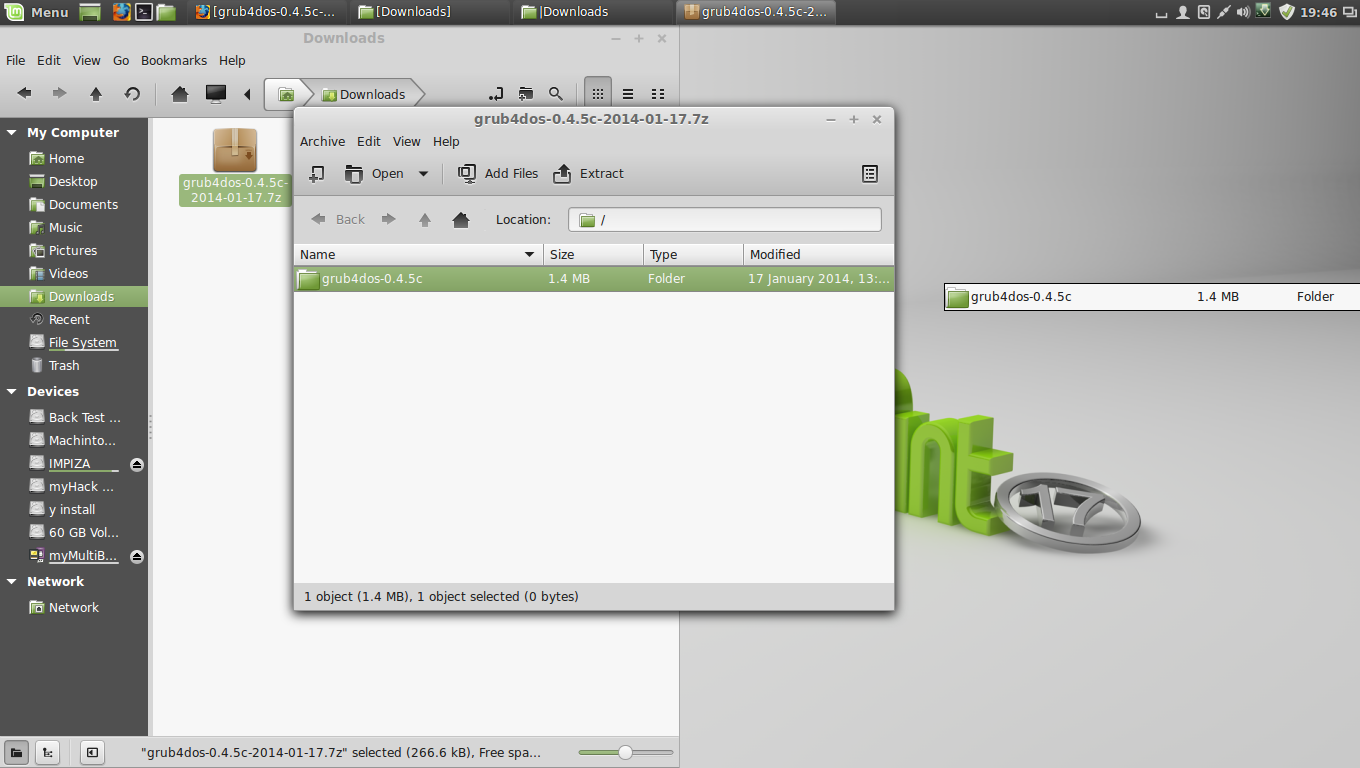Collapse the My Computer sidebar section
The height and width of the screenshot is (768, 1360).
point(12,132)
